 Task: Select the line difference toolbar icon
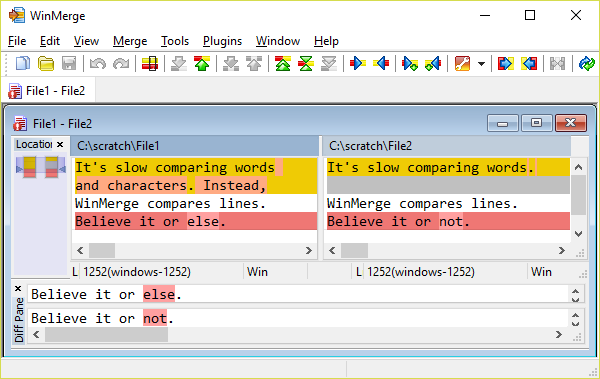(x=150, y=63)
